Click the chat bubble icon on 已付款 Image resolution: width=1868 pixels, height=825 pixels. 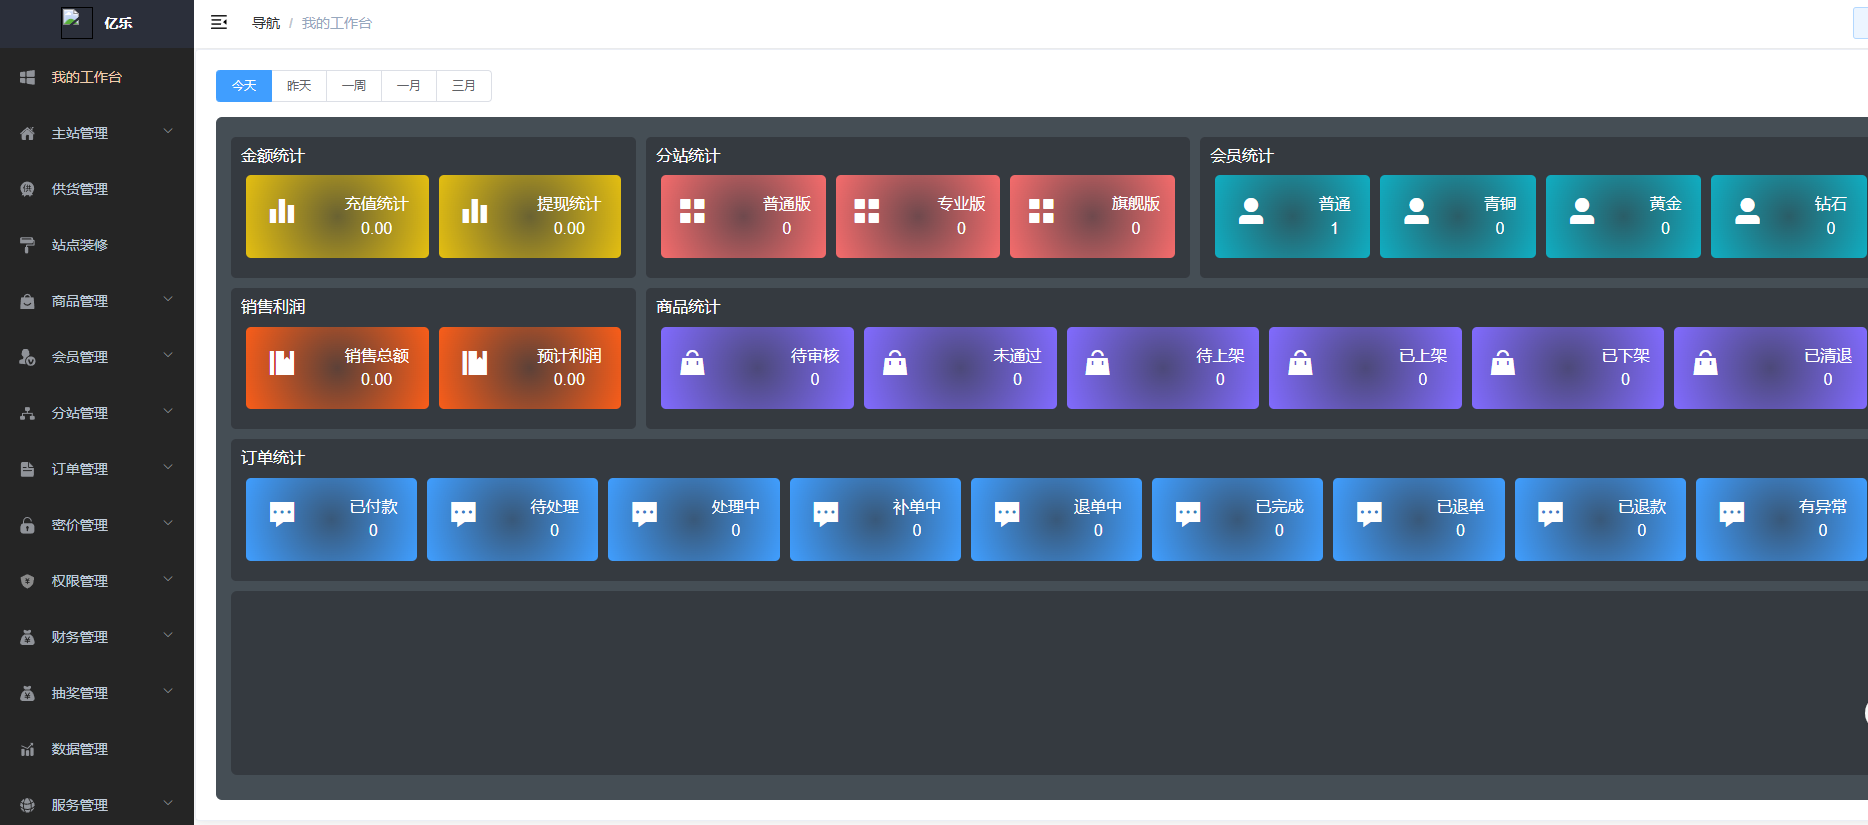point(282,514)
